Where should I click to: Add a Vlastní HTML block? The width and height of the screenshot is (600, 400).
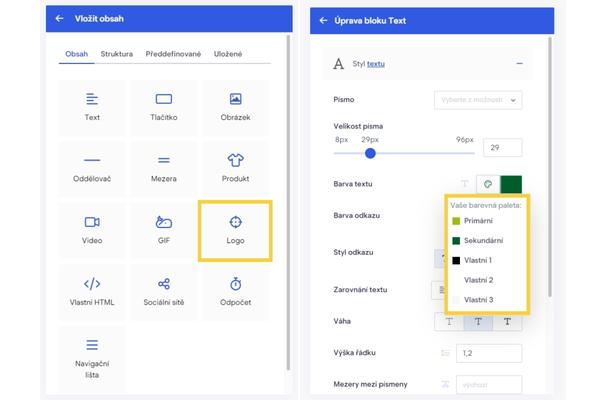click(92, 292)
